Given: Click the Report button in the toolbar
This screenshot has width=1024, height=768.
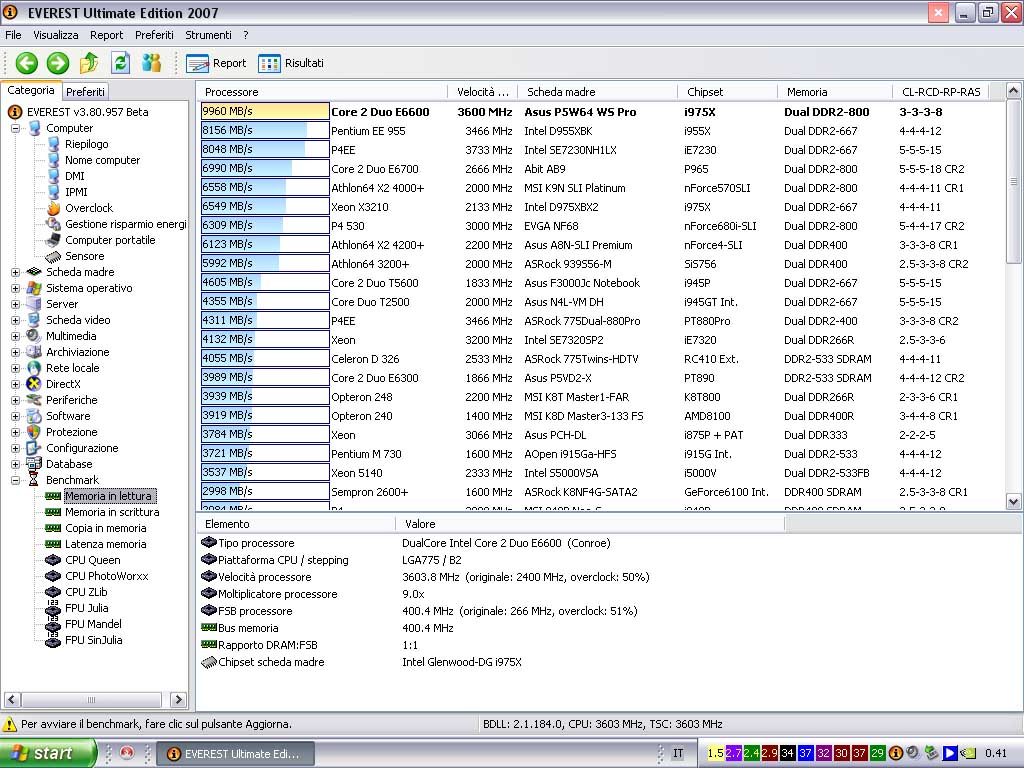Looking at the screenshot, I should point(216,63).
